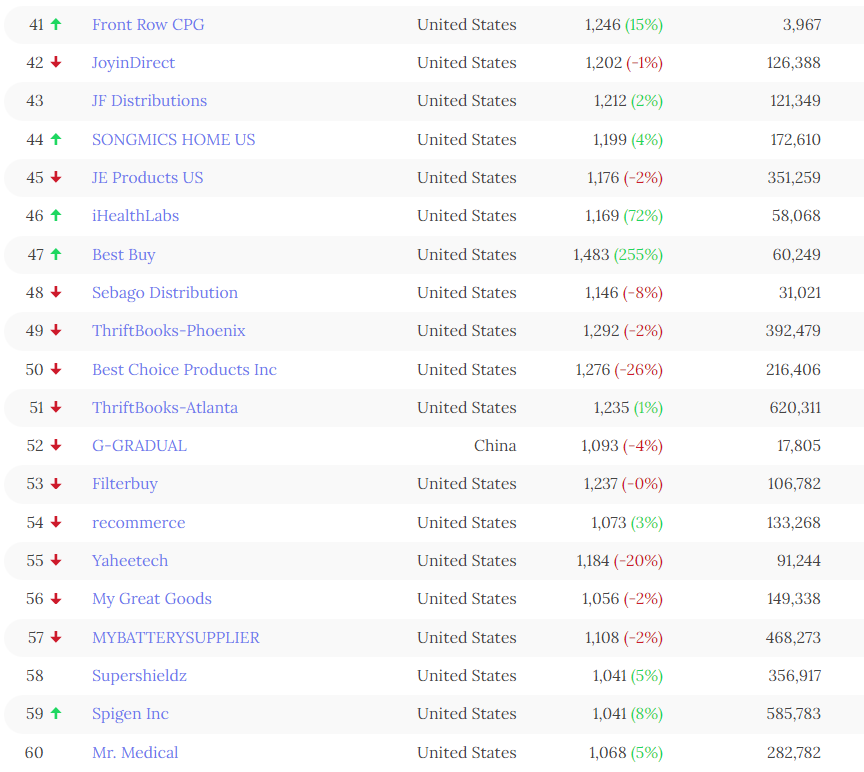
Task: Click red down arrow beside rank 55
Action: pyautogui.click(x=56, y=560)
